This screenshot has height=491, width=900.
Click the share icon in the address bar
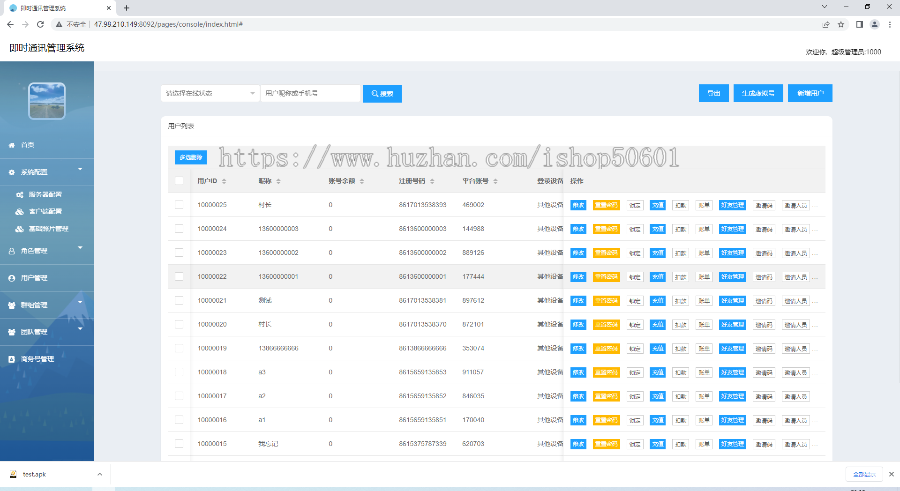(826, 24)
